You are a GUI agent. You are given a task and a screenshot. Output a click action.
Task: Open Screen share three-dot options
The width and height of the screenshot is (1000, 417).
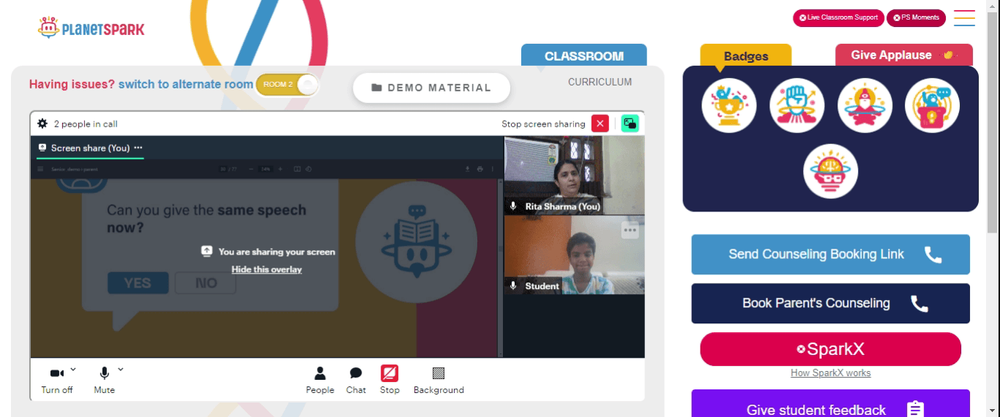(138, 148)
